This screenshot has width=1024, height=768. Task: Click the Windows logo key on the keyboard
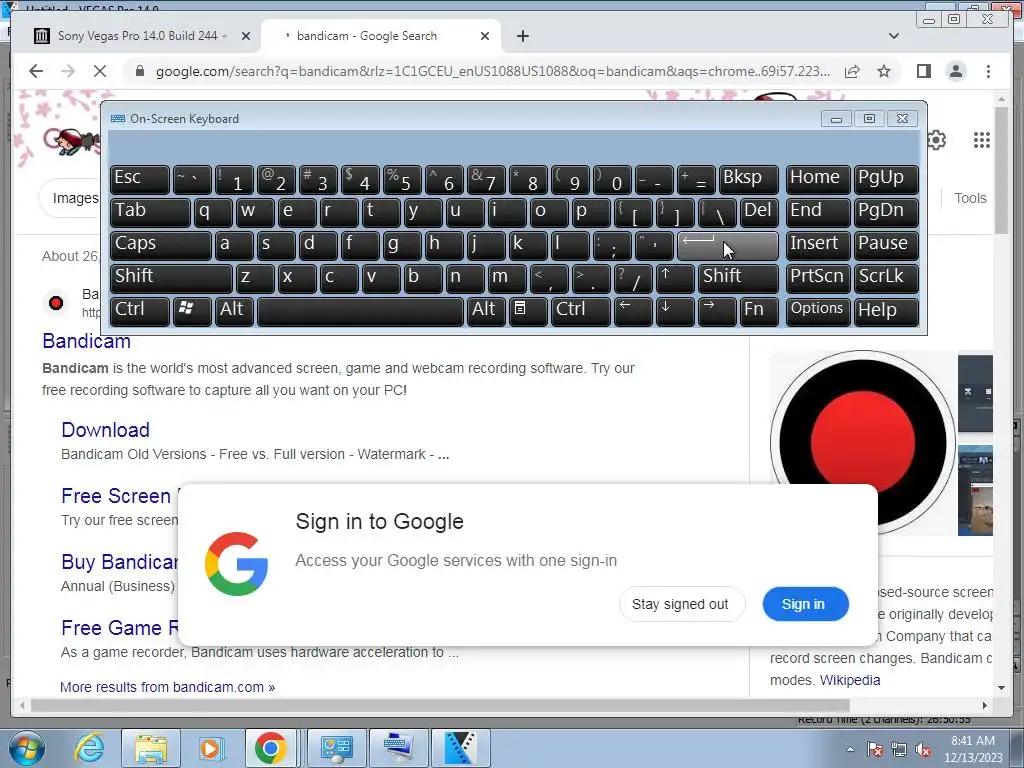[x=192, y=310]
